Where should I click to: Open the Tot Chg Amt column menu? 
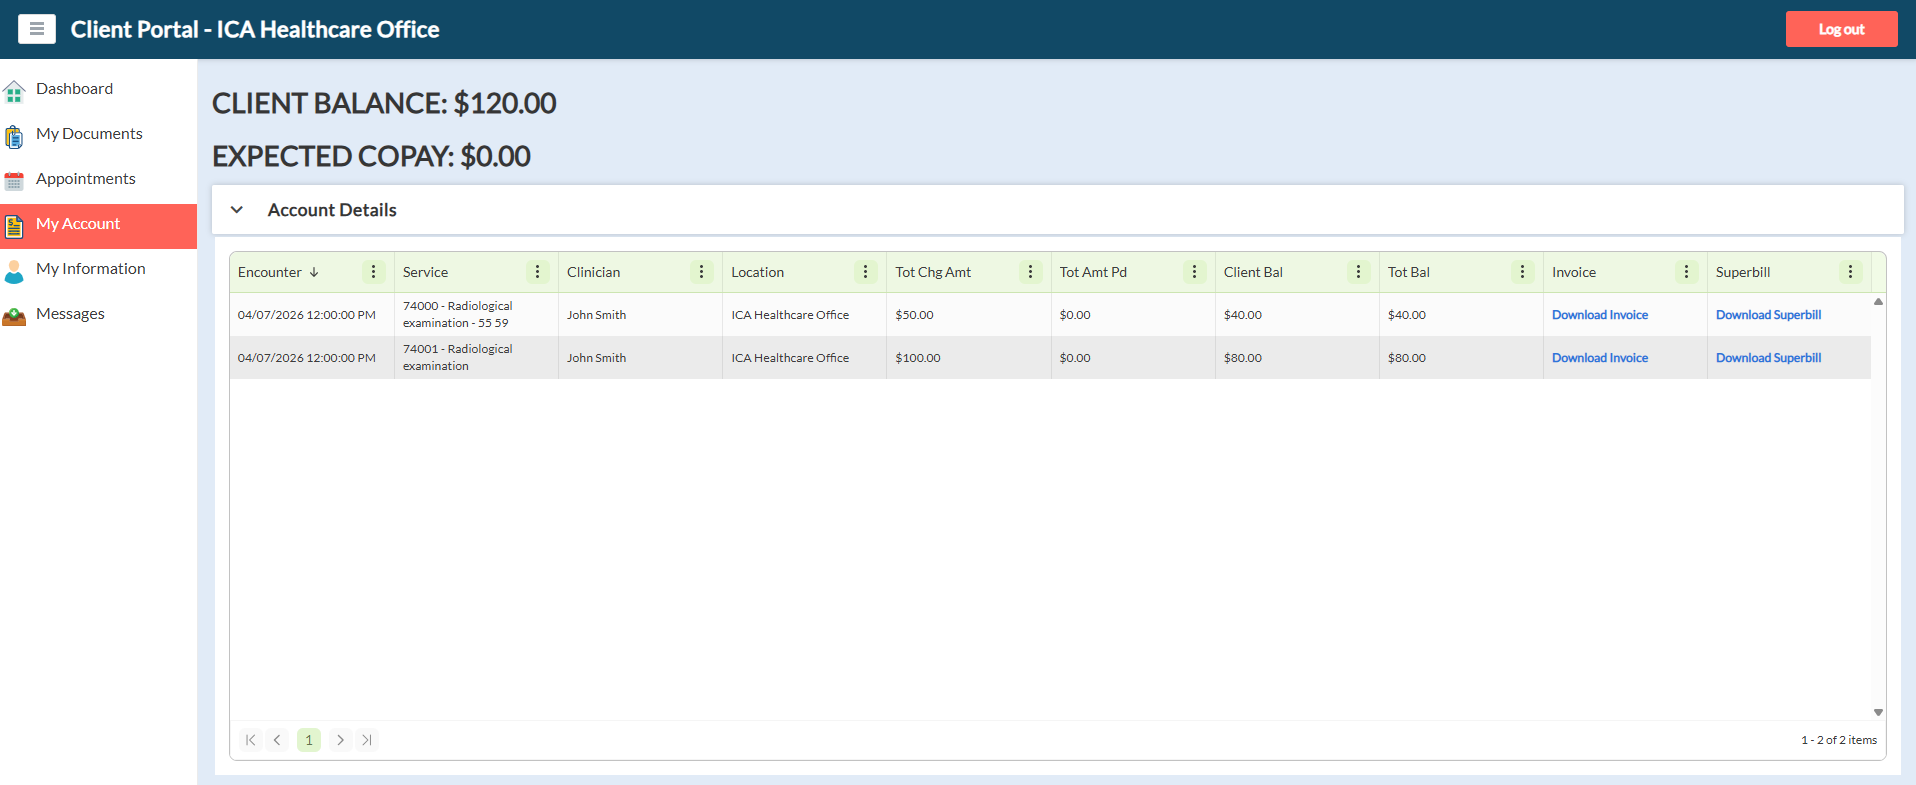[1030, 272]
